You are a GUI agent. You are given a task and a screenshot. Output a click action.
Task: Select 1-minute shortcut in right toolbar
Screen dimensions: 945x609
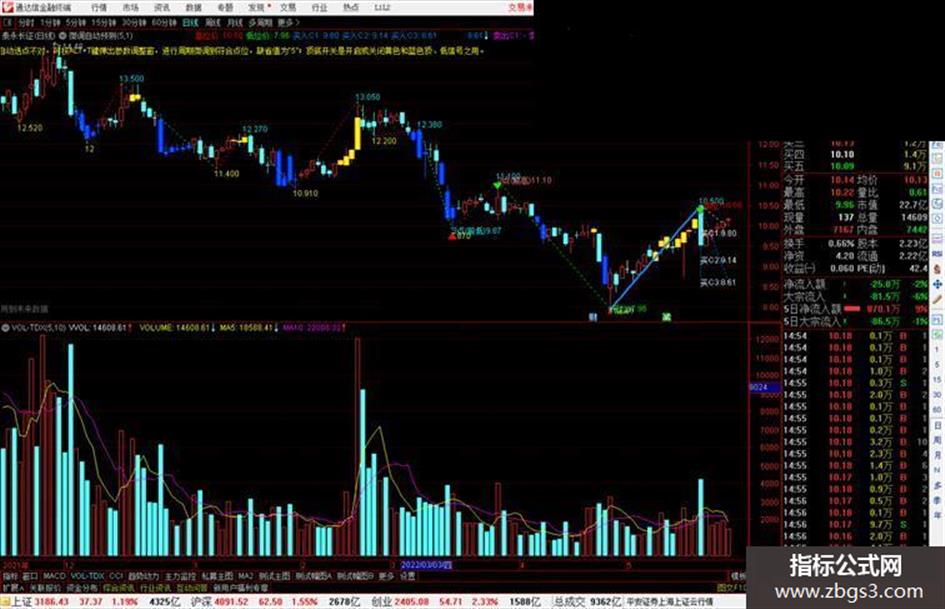point(937,349)
